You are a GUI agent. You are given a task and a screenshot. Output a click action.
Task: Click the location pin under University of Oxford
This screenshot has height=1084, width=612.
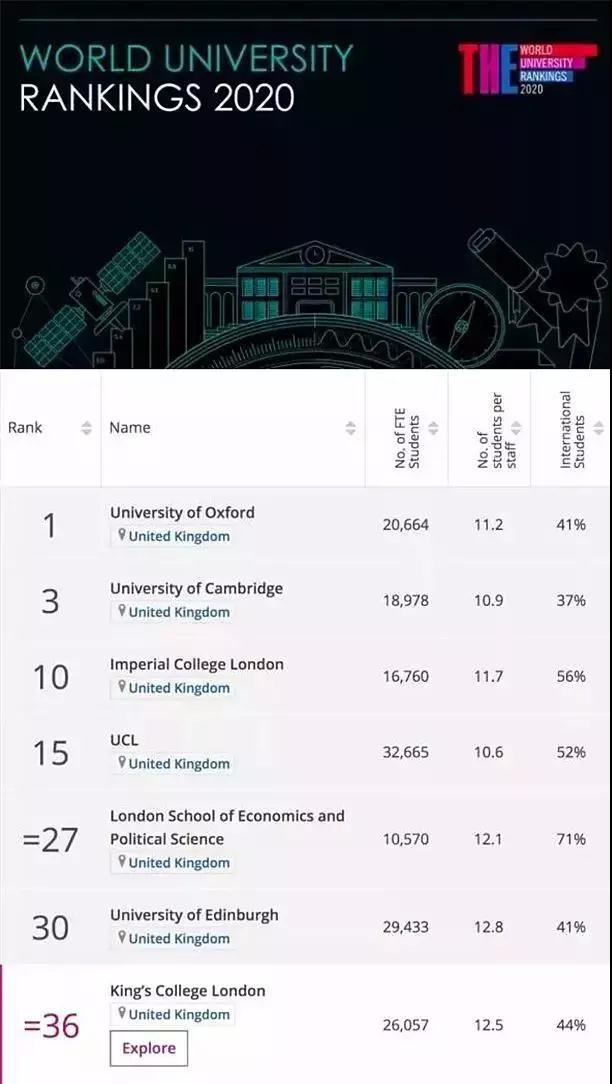tap(122, 536)
